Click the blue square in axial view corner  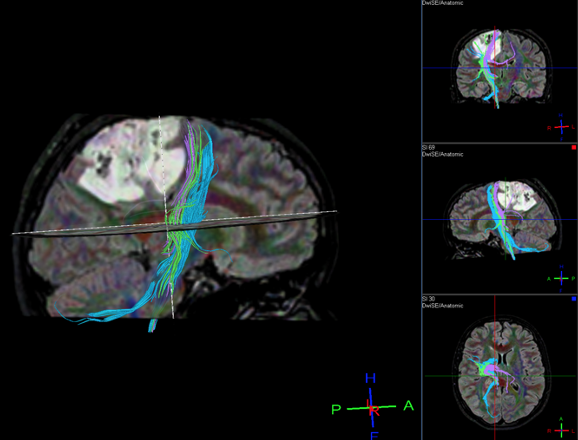(x=574, y=299)
